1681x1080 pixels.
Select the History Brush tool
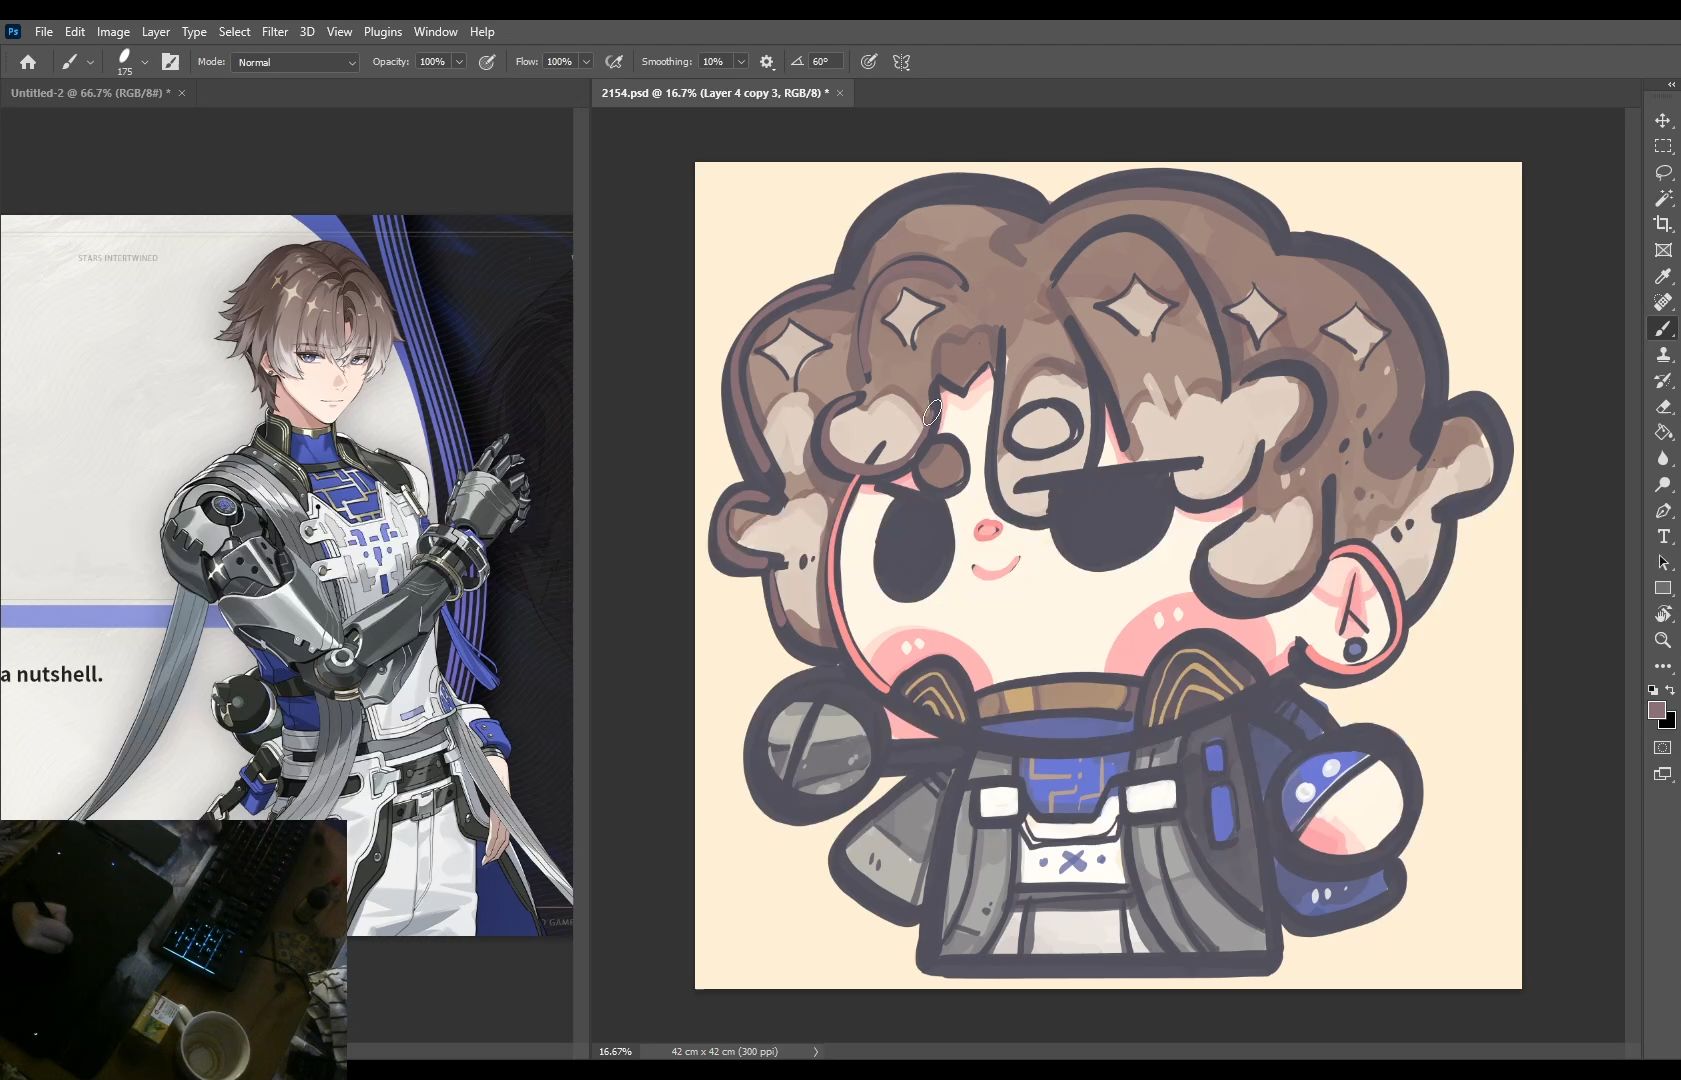[1663, 380]
